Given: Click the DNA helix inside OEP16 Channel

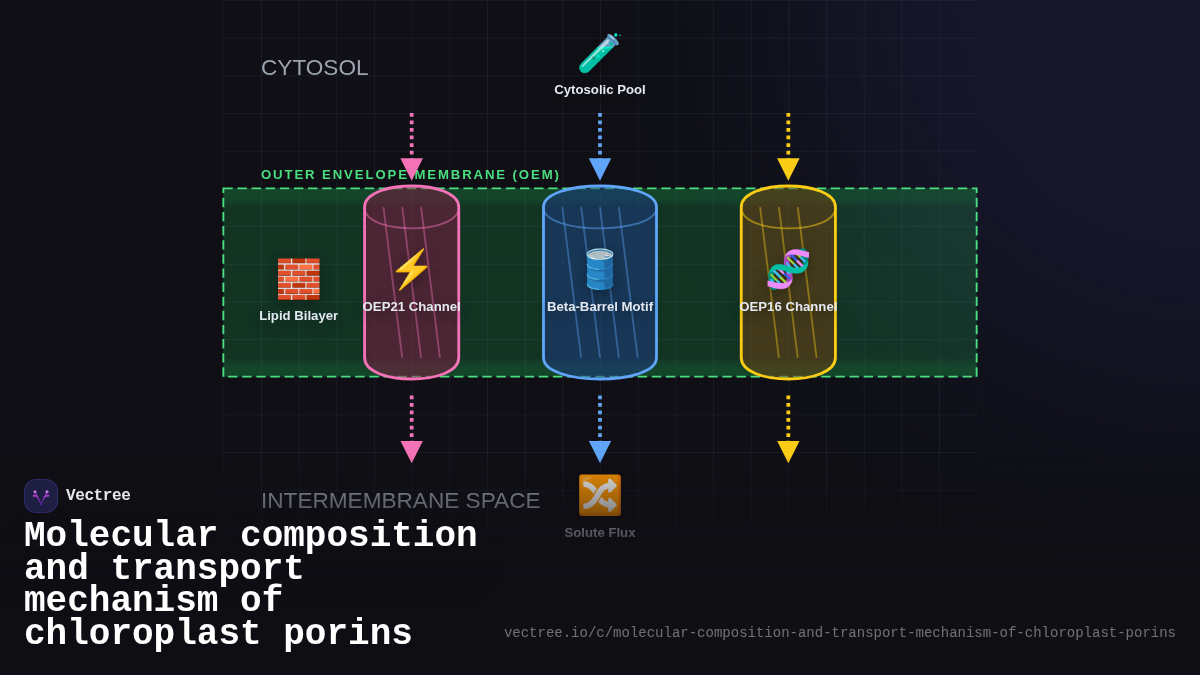Looking at the screenshot, I should [788, 268].
